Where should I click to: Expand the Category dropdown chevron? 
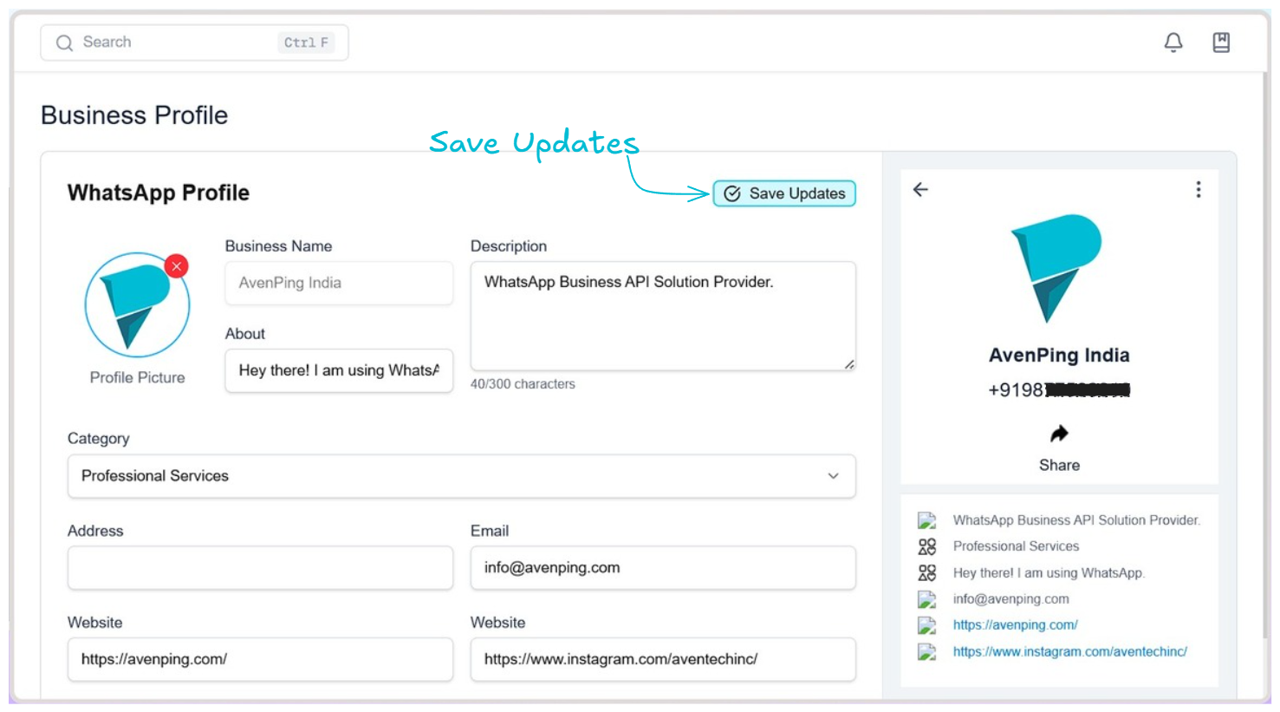tap(833, 476)
